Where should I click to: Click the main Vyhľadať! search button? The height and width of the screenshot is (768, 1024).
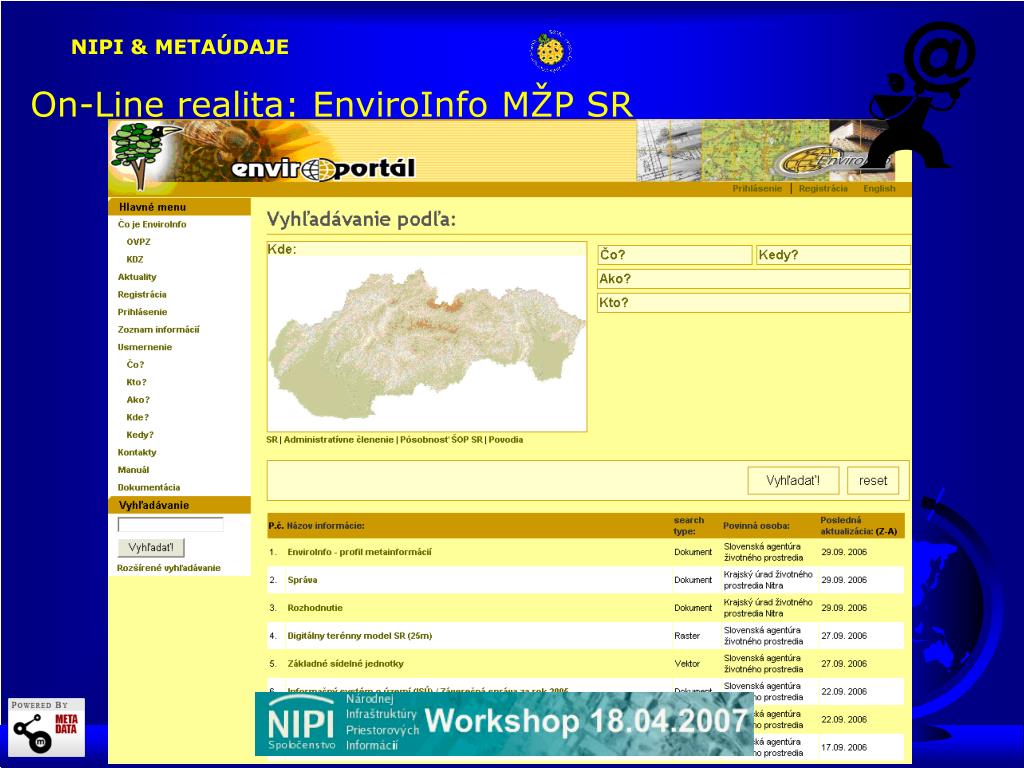coord(793,481)
